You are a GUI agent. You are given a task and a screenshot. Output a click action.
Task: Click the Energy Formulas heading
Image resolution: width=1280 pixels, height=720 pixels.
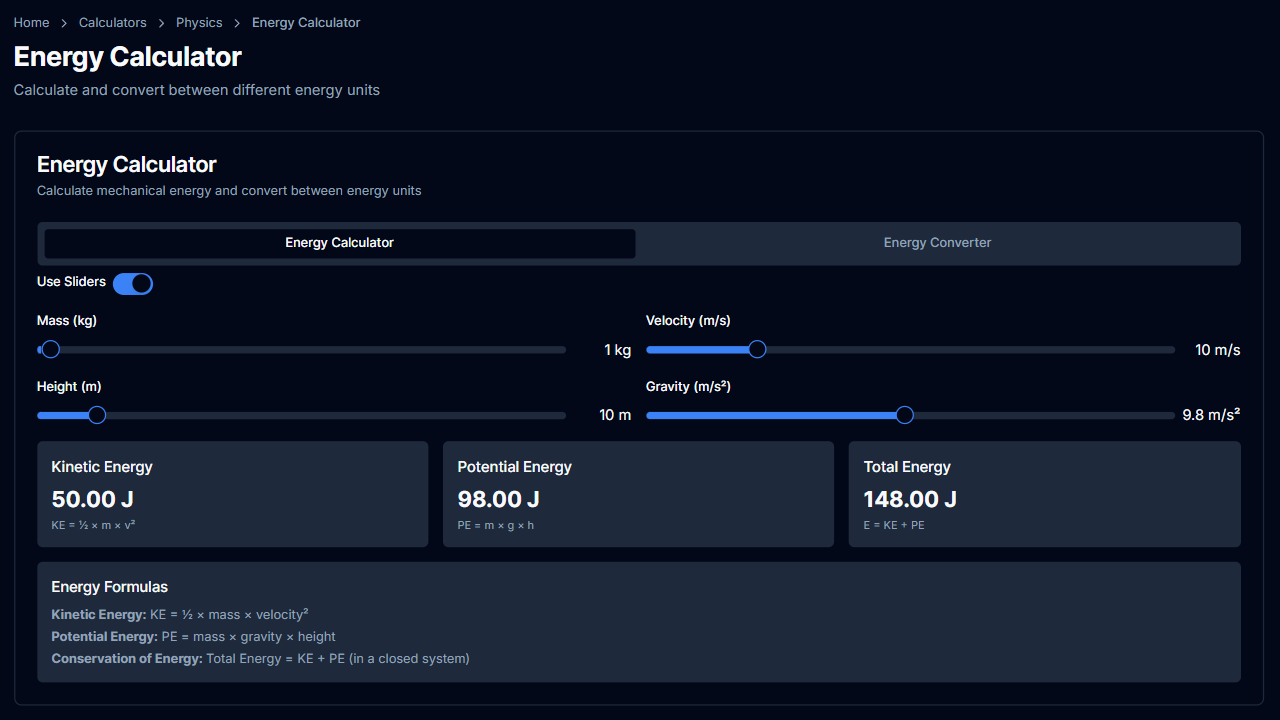[110, 587]
